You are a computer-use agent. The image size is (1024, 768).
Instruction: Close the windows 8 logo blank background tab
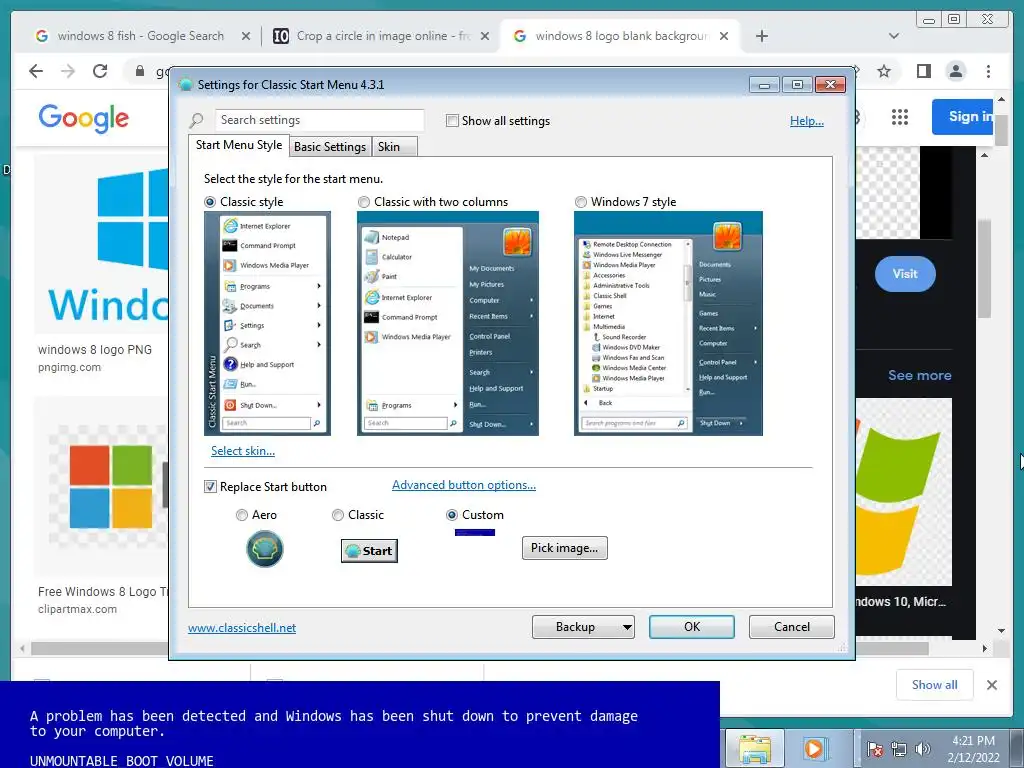(724, 36)
